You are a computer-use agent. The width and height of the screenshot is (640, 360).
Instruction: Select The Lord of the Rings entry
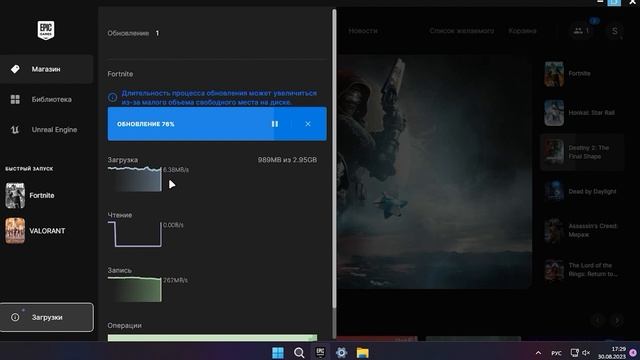[582, 270]
